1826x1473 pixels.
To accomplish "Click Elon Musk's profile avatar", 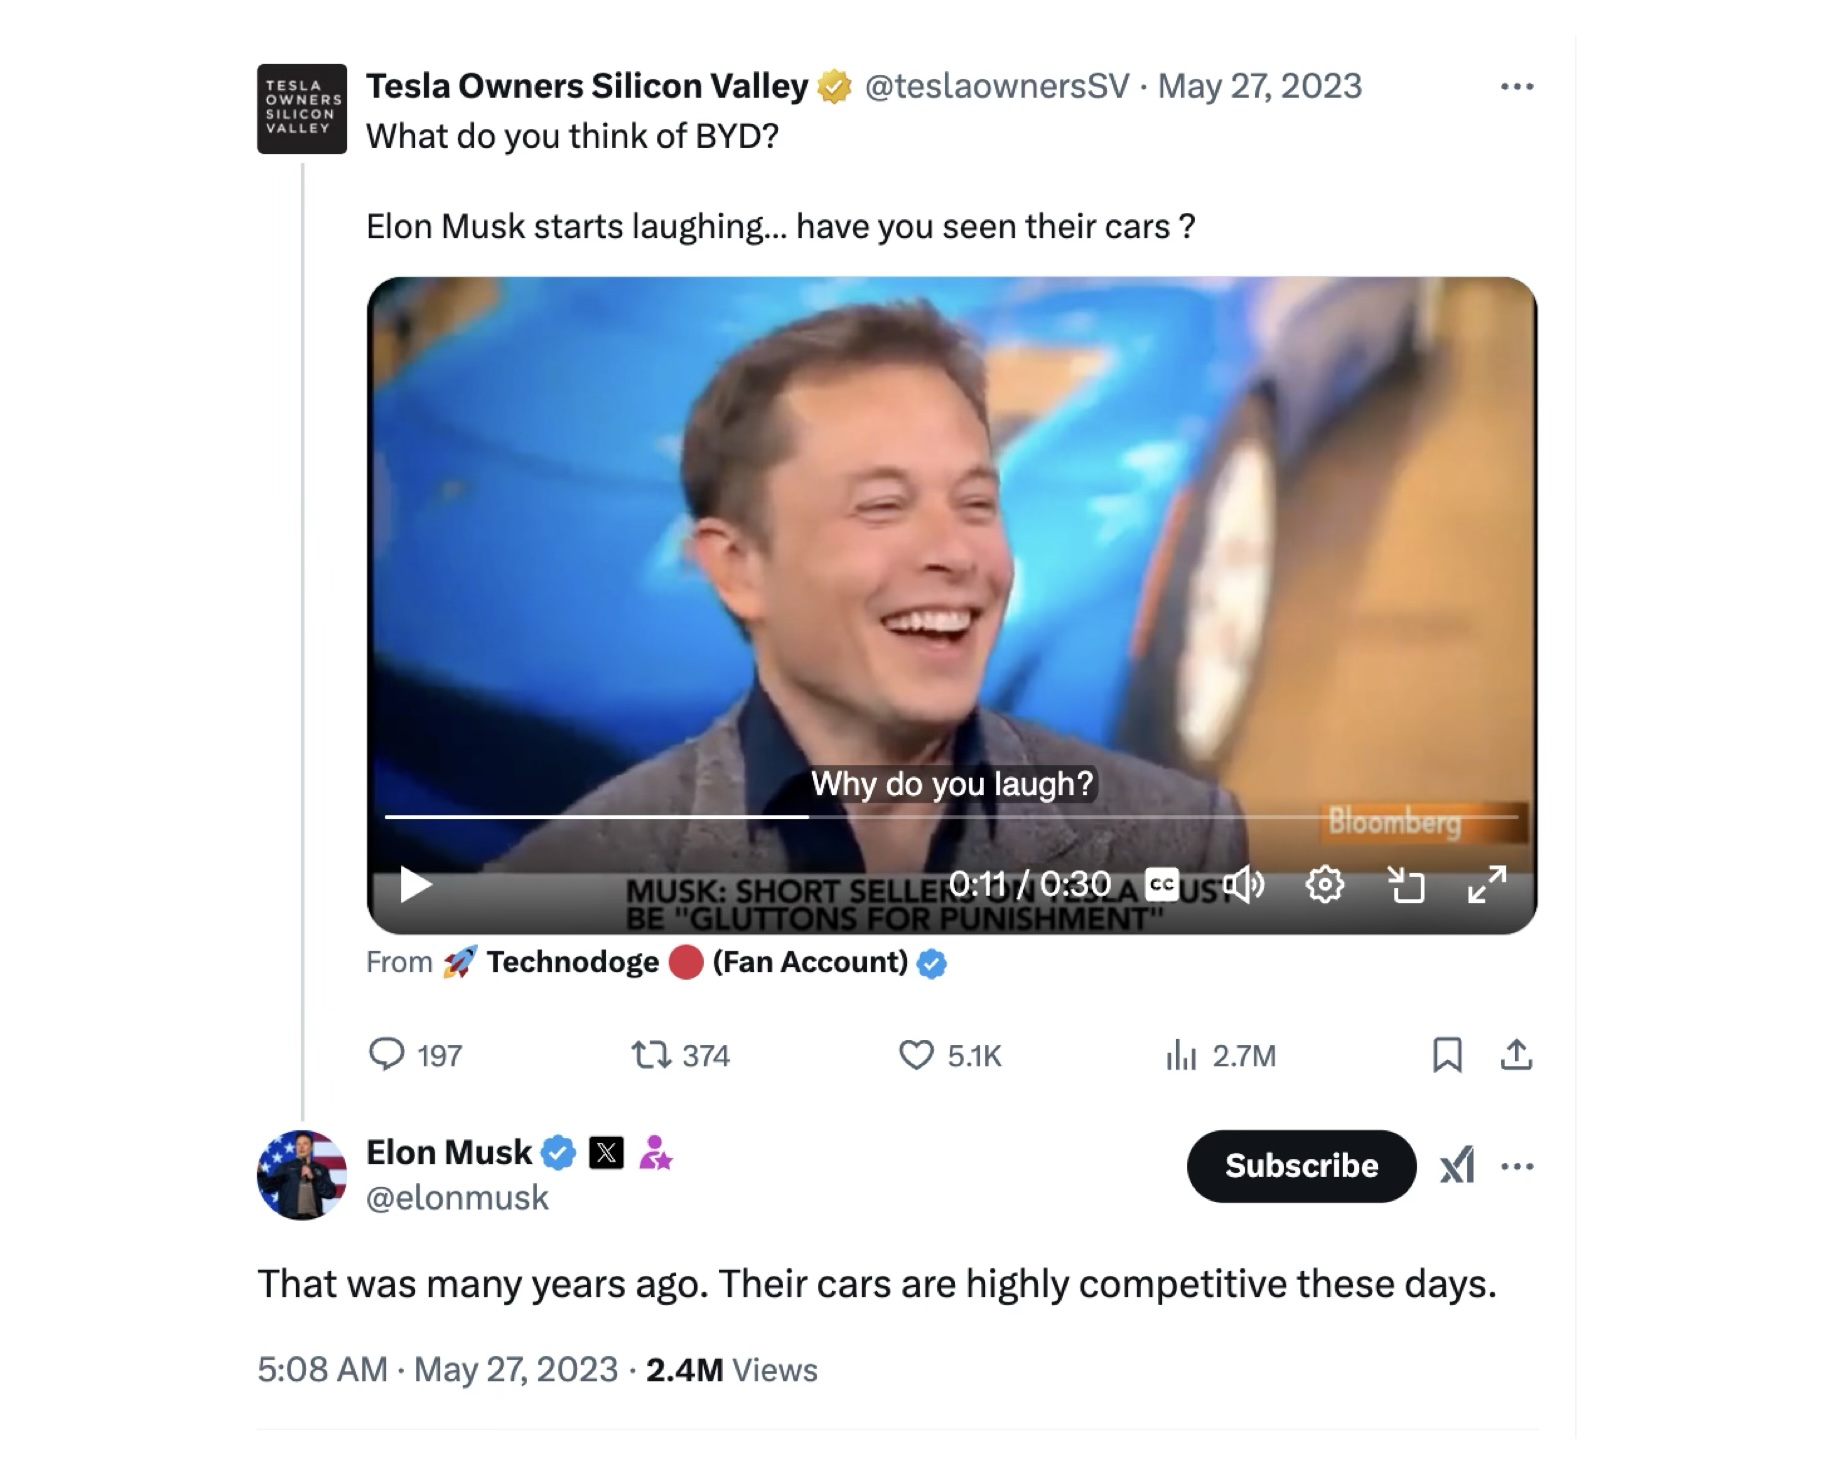I will pyautogui.click(x=302, y=1175).
